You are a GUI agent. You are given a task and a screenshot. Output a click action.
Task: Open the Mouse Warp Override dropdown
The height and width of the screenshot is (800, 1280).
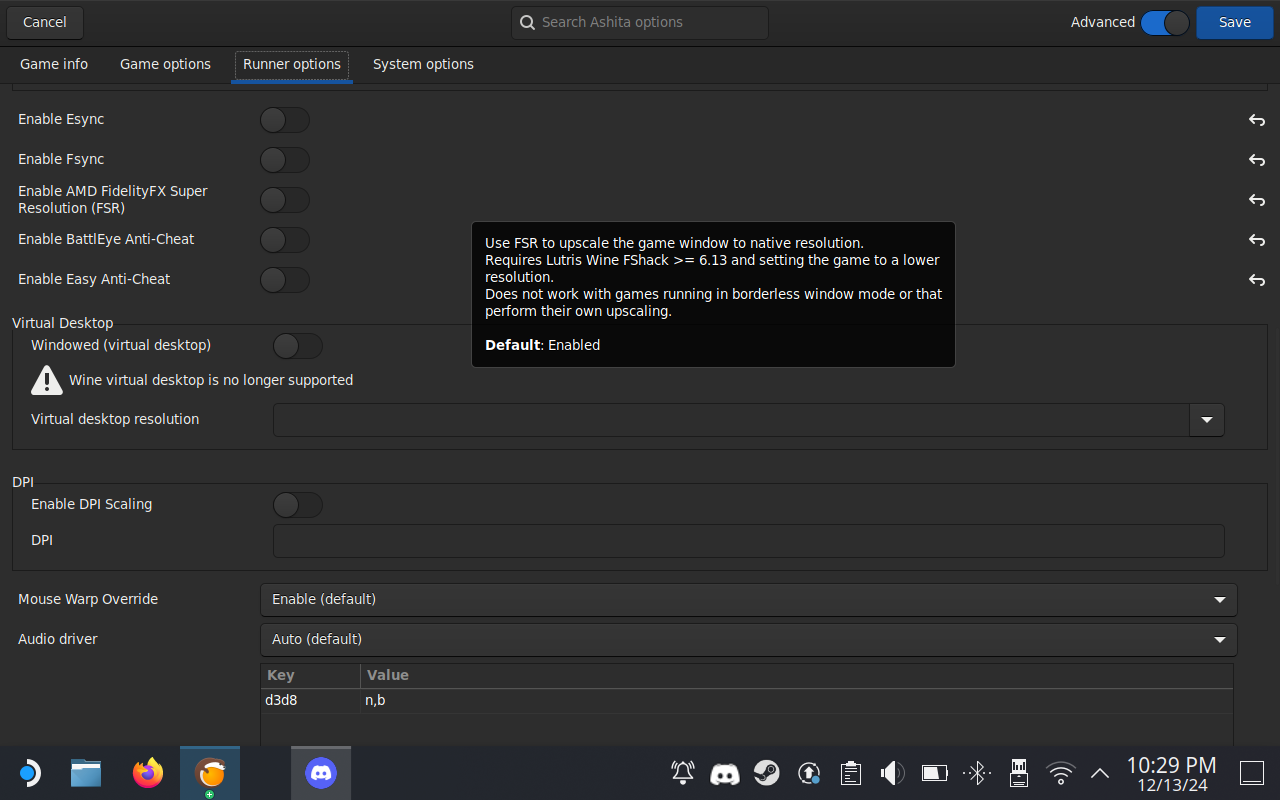click(x=748, y=600)
